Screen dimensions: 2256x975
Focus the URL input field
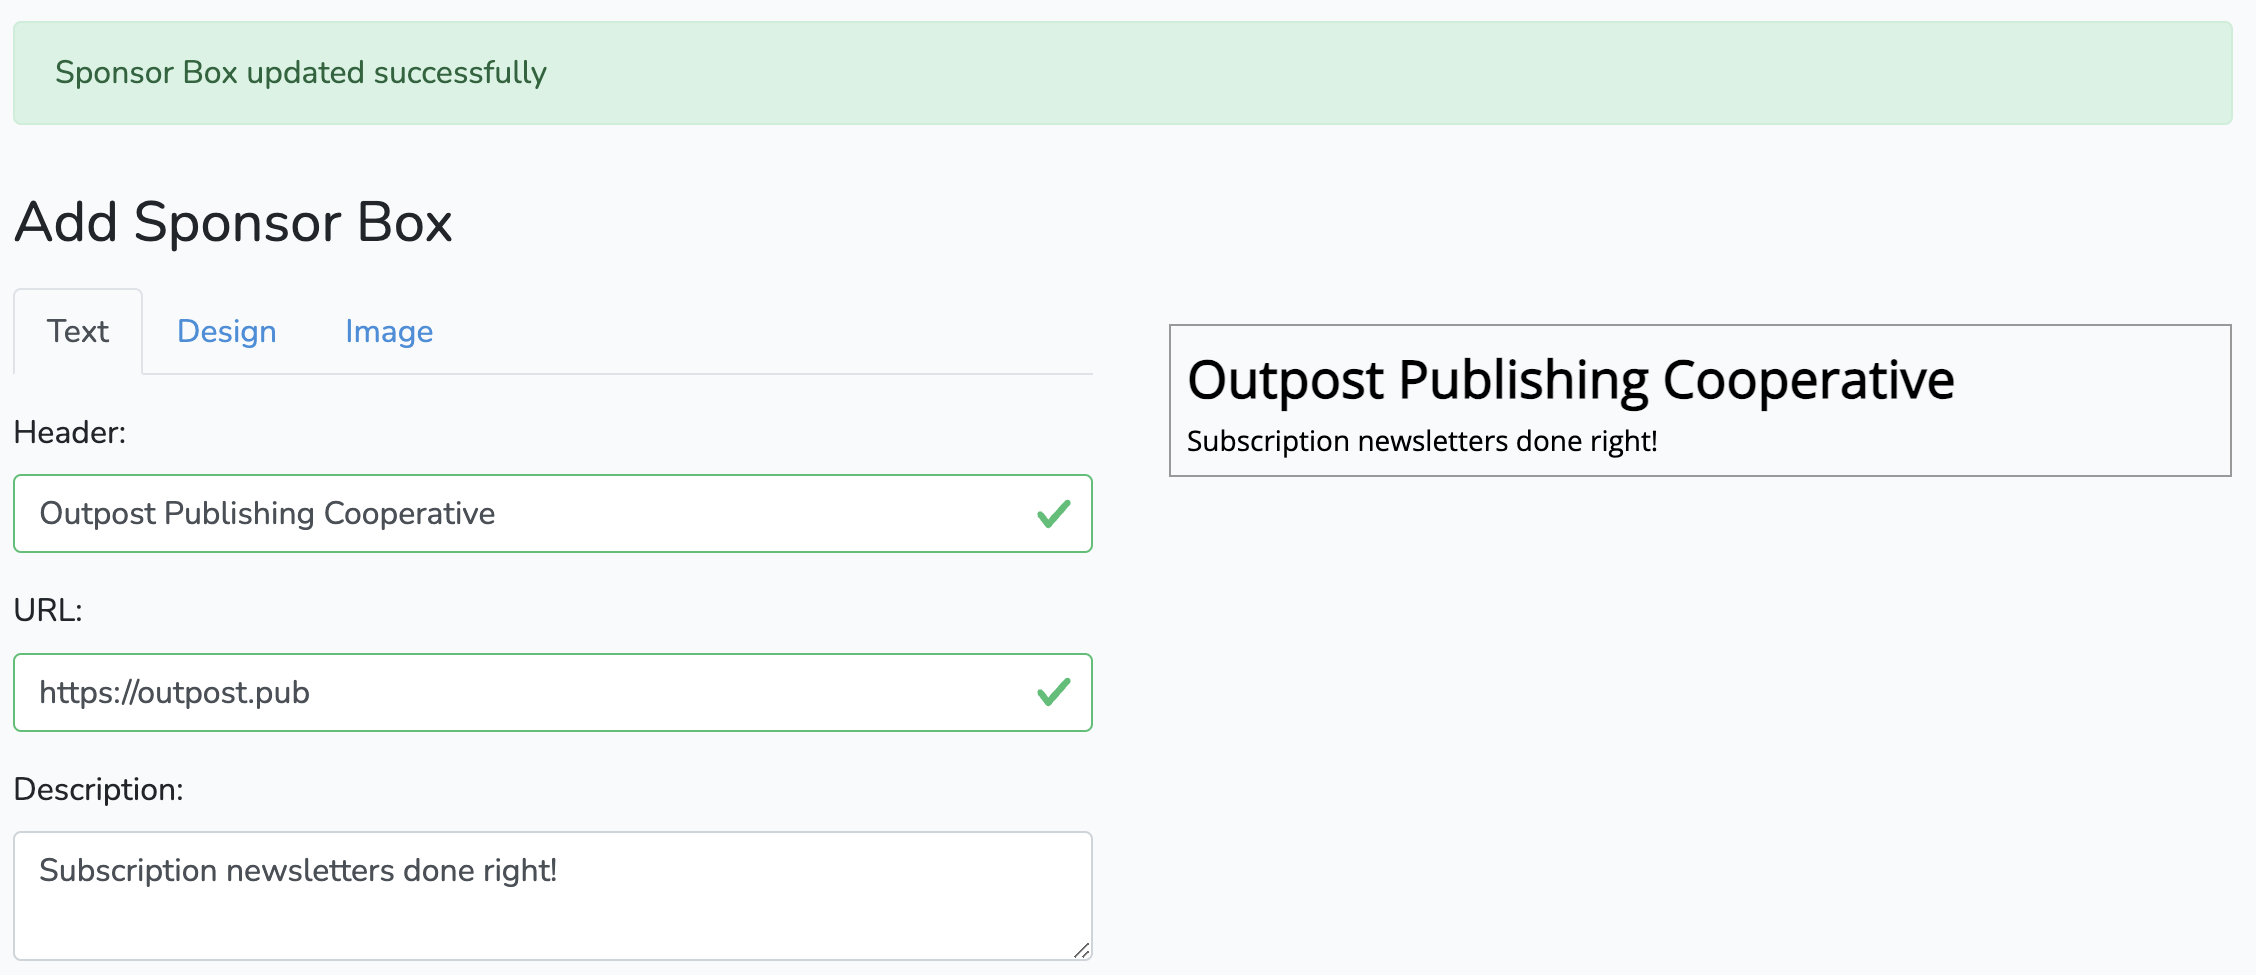(553, 692)
